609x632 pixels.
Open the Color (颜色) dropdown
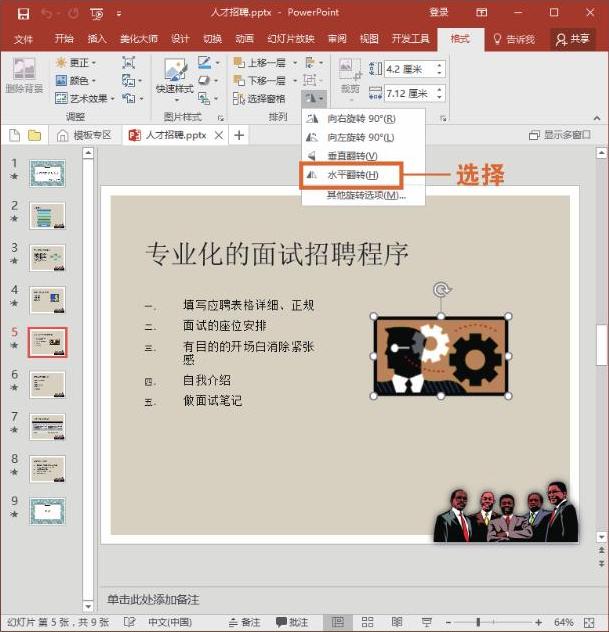click(76, 81)
